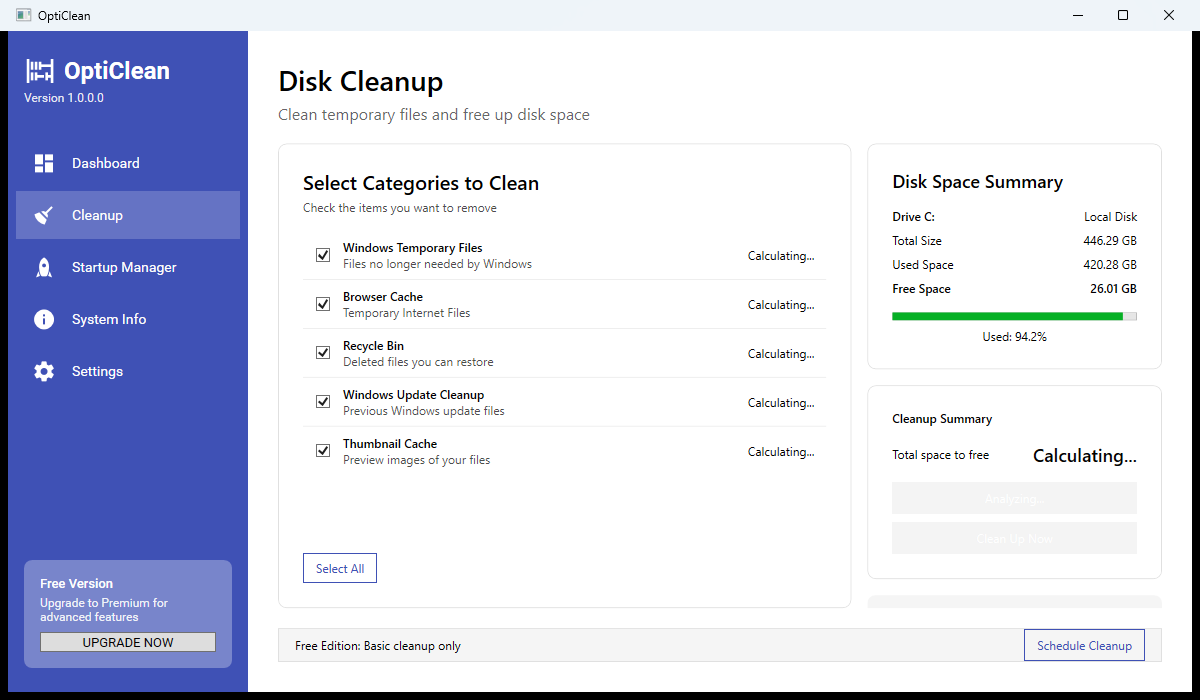Open the Dashboard page

[128, 163]
